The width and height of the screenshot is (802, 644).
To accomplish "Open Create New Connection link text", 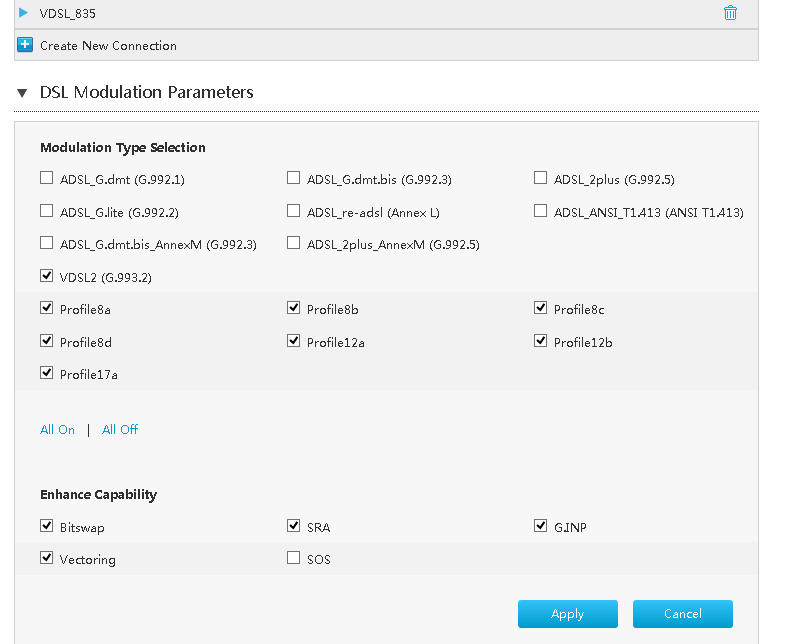I will pyautogui.click(x=108, y=46).
